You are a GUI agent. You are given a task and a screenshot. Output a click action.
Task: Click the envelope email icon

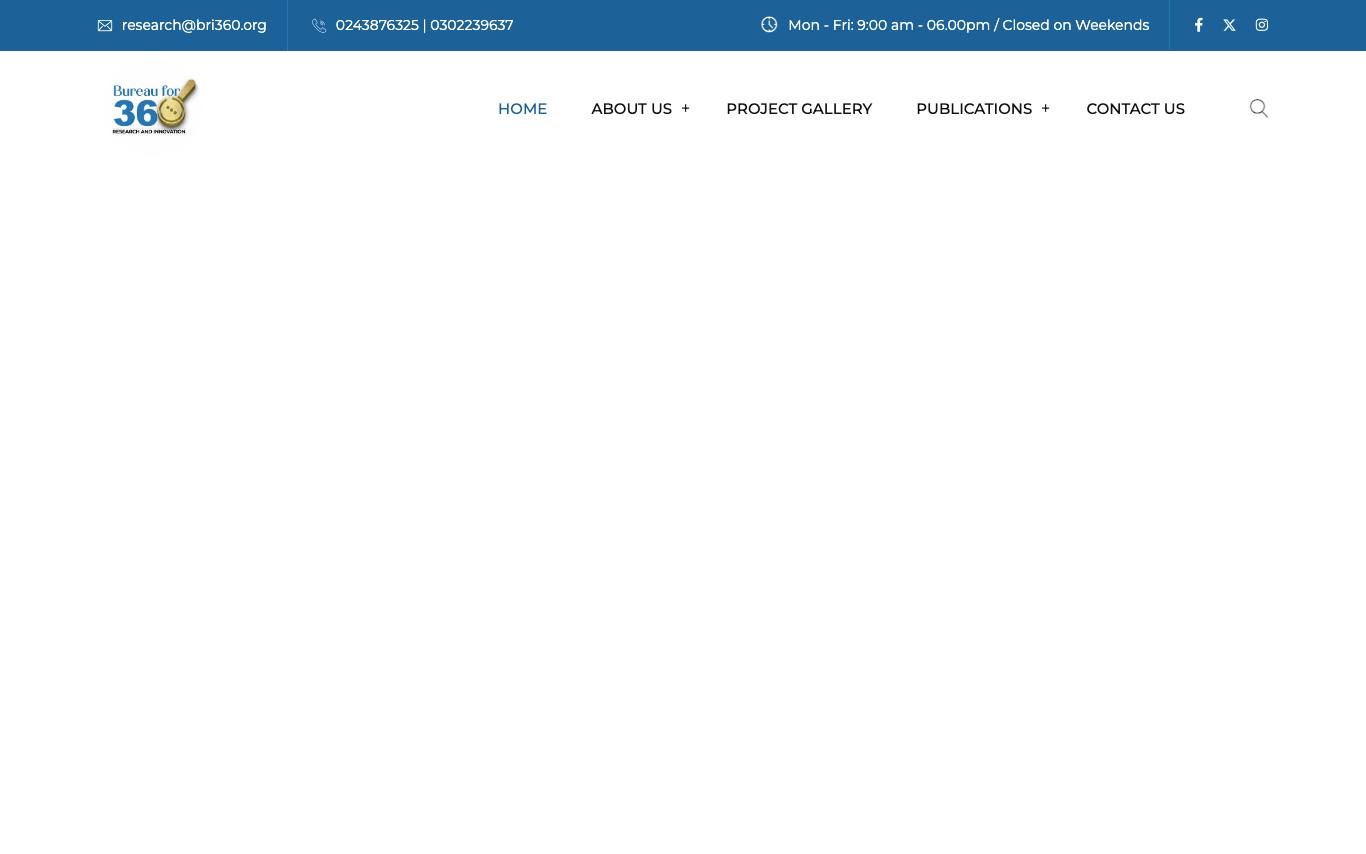click(105, 26)
